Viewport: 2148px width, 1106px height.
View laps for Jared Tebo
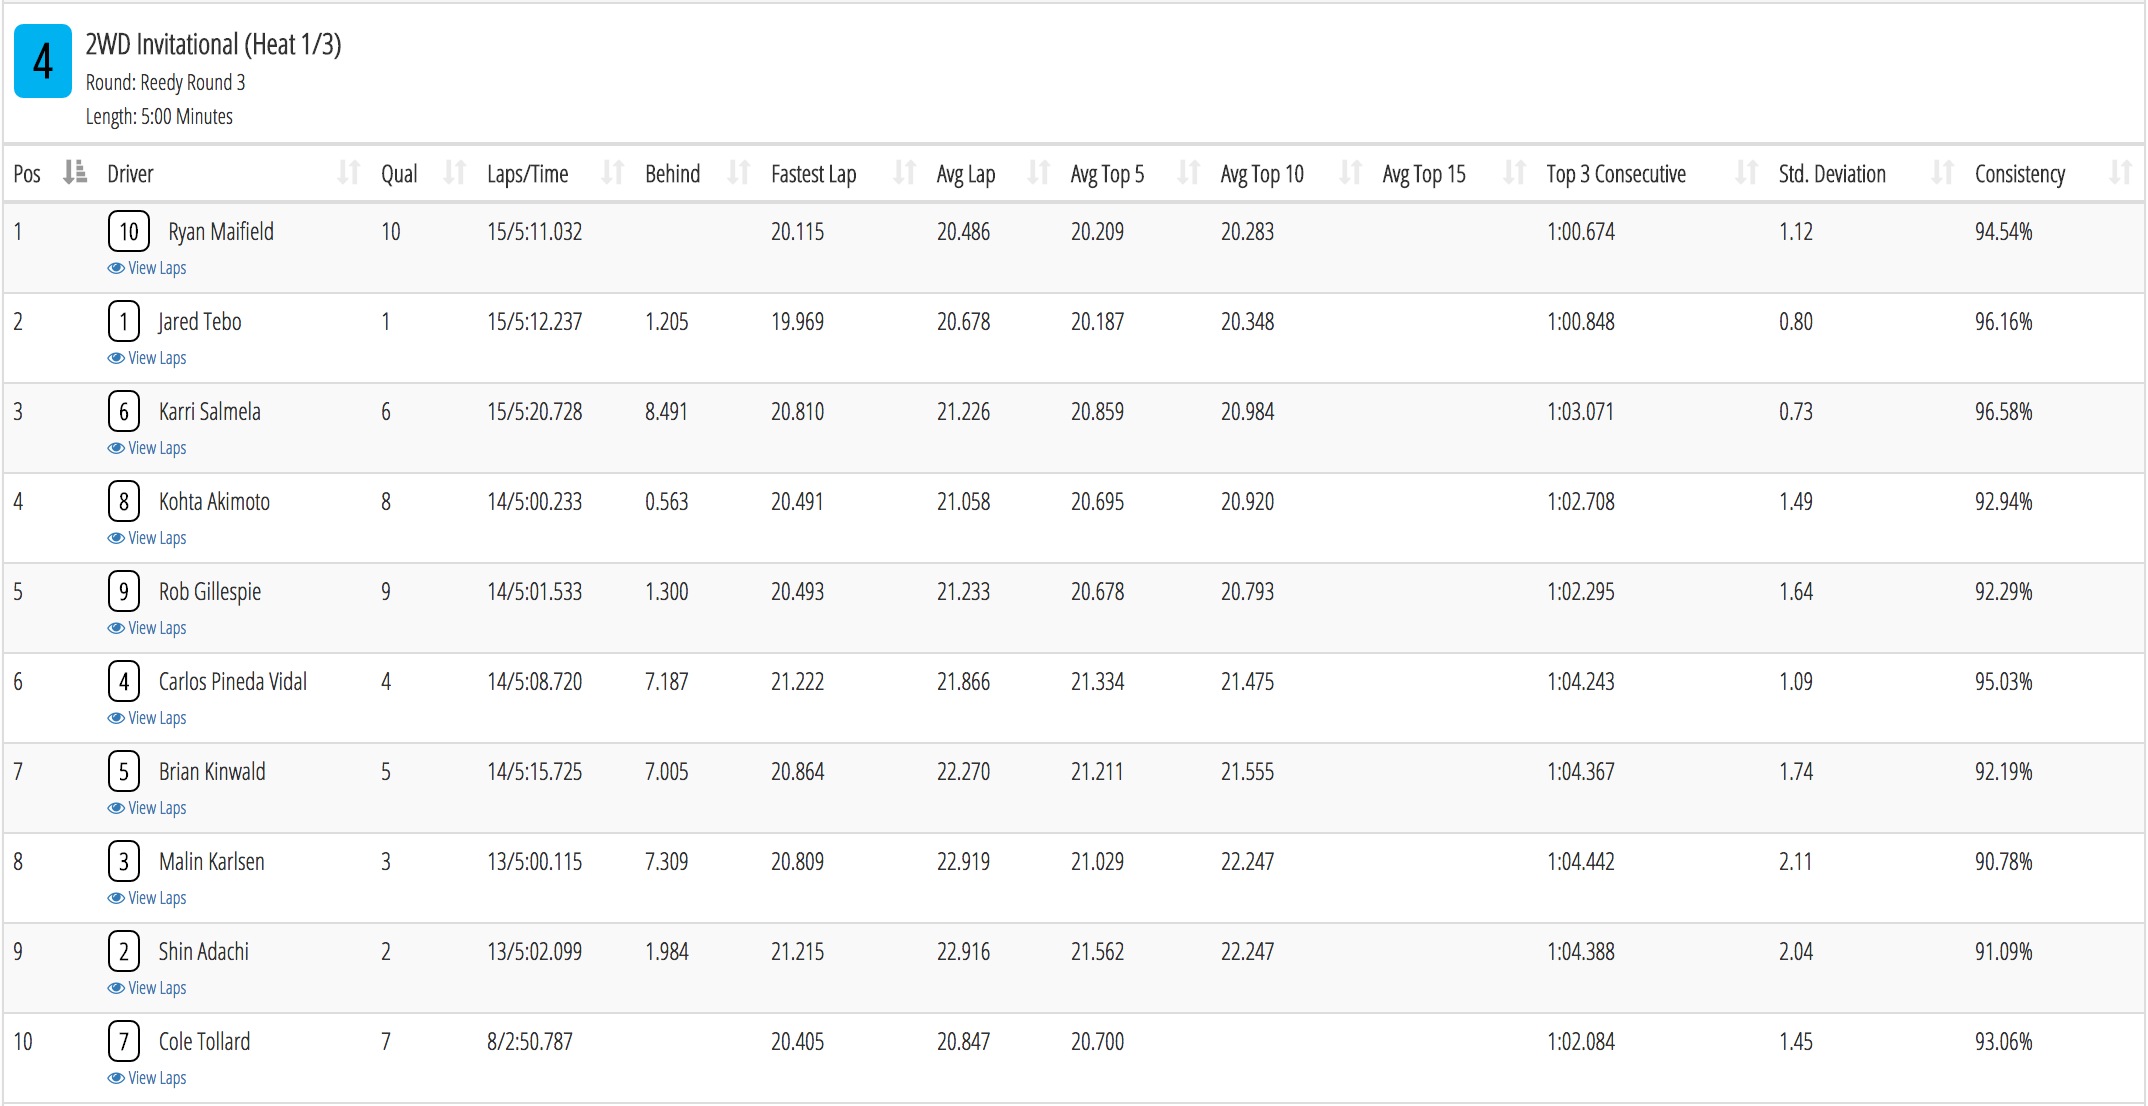[x=147, y=358]
